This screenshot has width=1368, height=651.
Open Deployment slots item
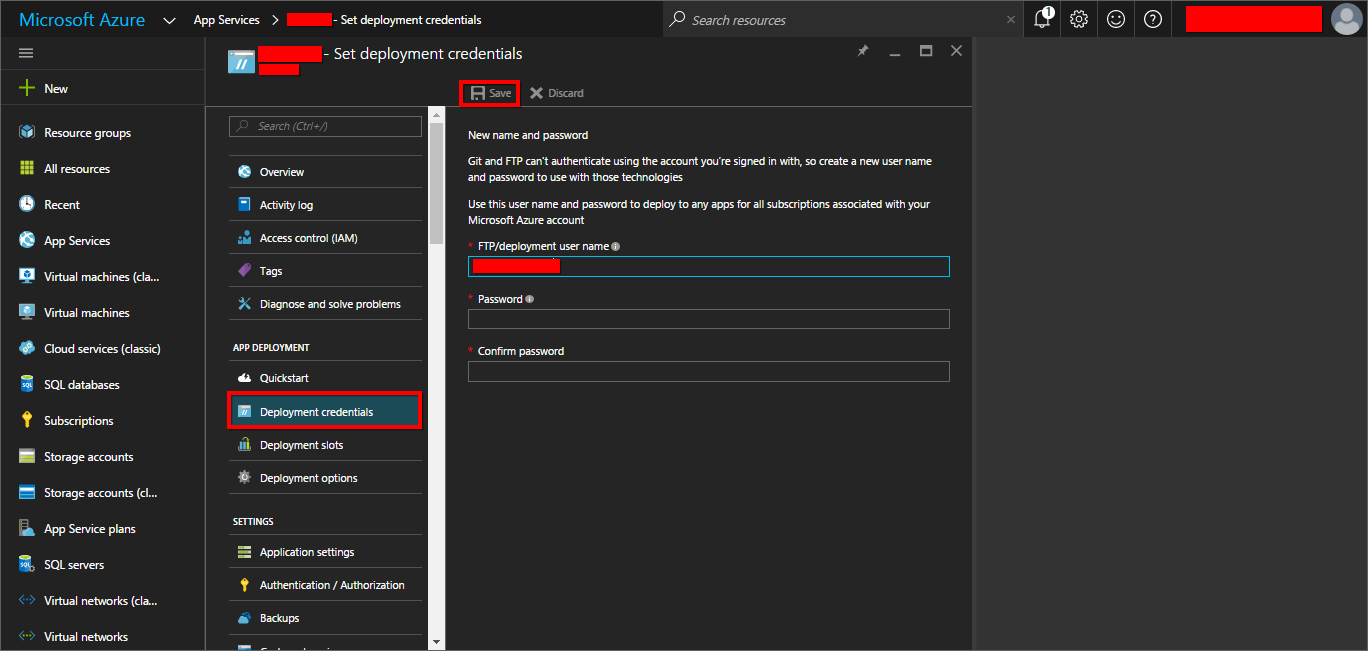pyautogui.click(x=325, y=445)
